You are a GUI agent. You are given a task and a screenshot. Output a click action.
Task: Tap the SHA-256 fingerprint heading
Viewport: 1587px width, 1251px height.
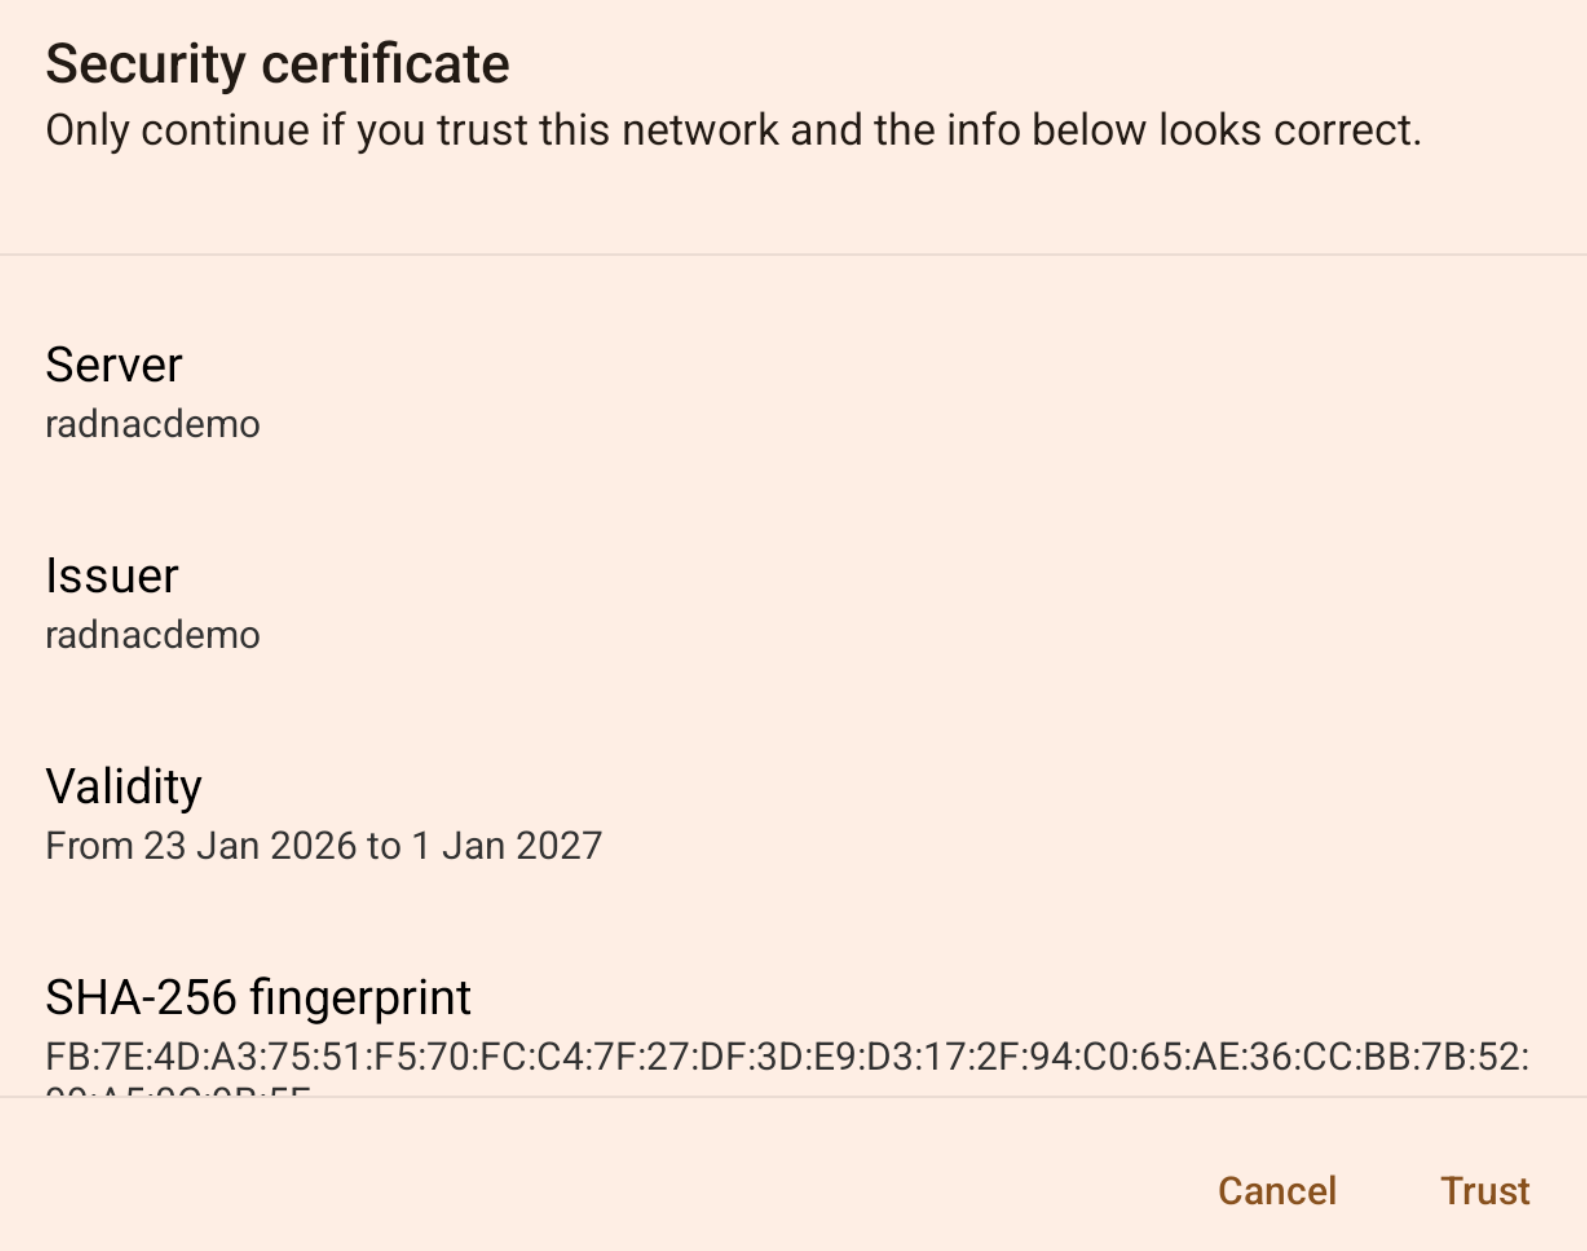tap(258, 995)
